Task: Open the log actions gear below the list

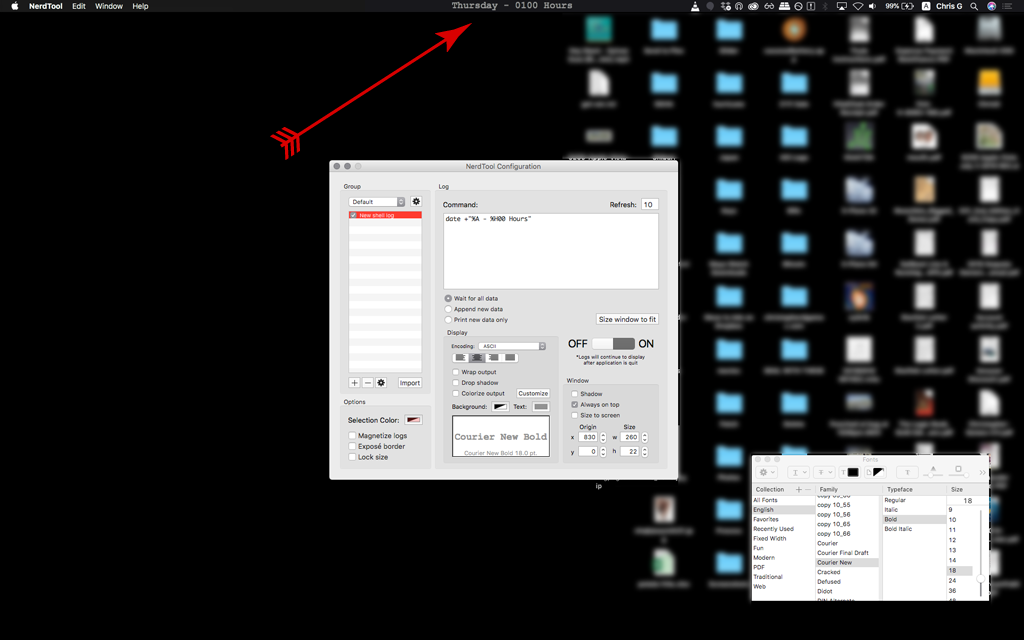Action: pyautogui.click(x=381, y=383)
